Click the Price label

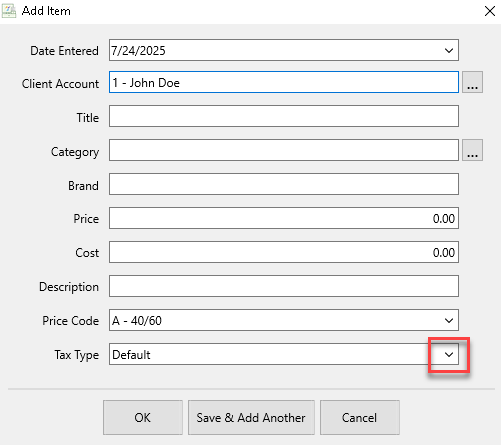pyautogui.click(x=86, y=219)
